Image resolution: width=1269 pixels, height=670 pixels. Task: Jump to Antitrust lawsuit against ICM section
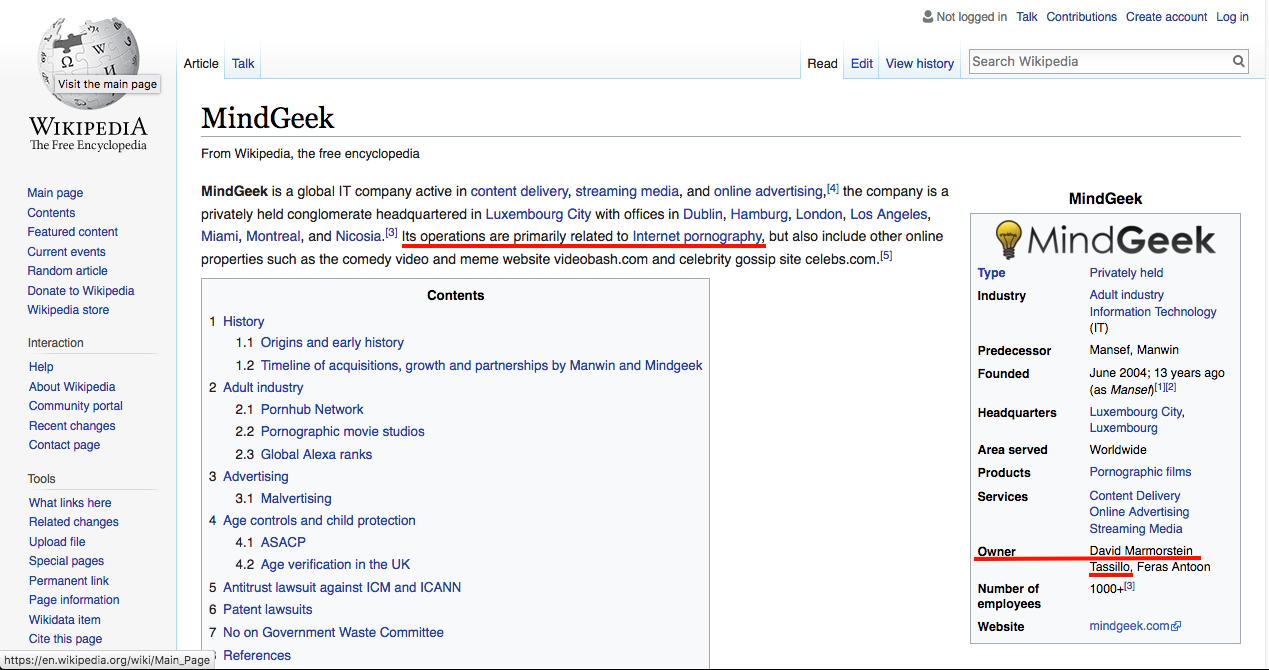coord(342,587)
